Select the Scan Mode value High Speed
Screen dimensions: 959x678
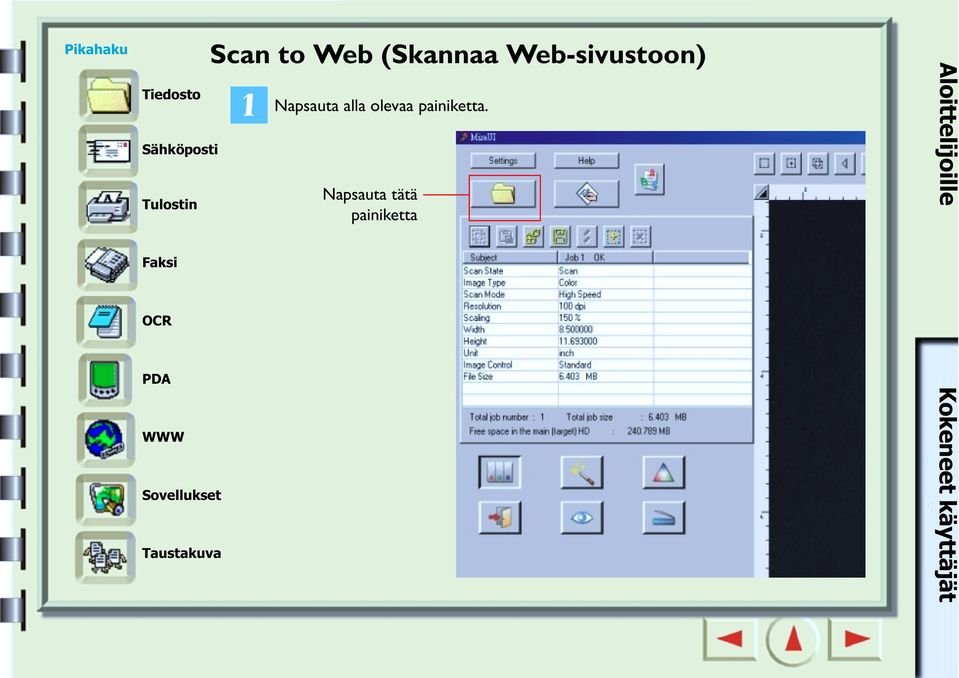pos(580,294)
